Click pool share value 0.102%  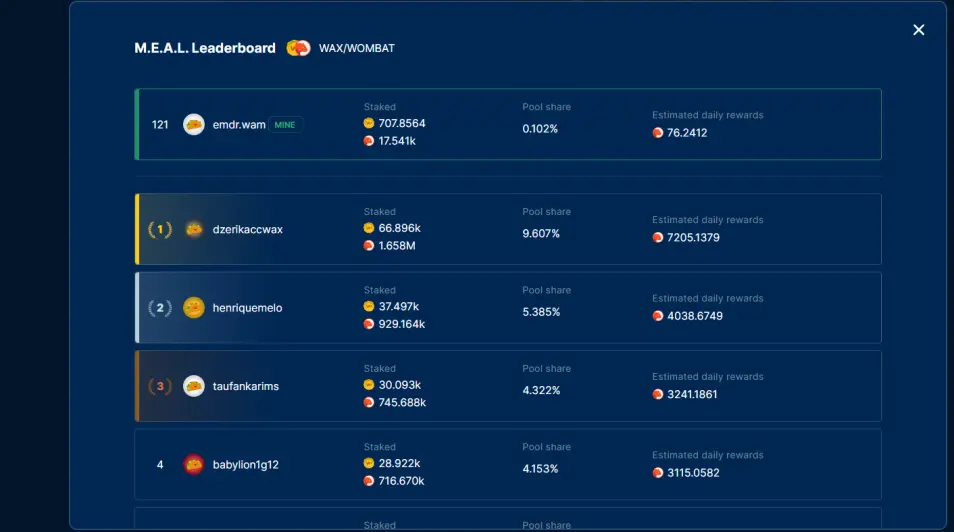click(540, 129)
